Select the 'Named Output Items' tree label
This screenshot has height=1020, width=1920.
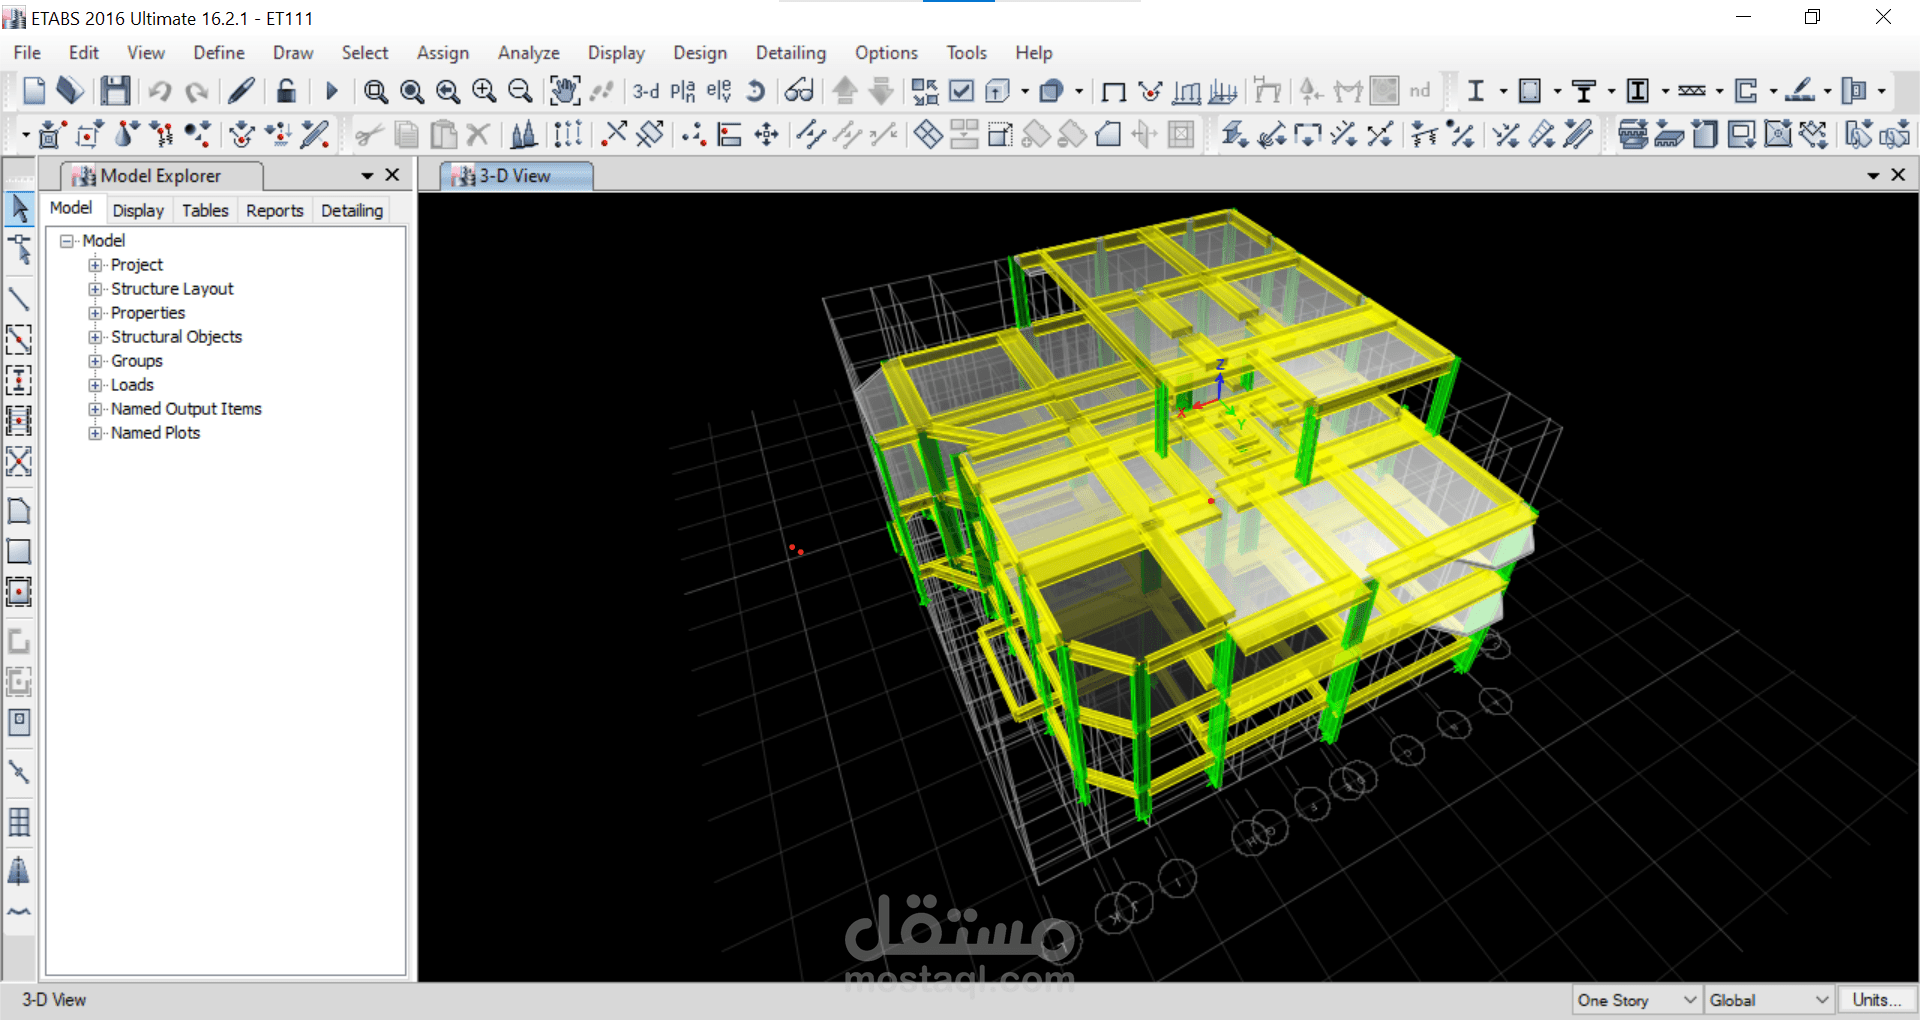186,409
